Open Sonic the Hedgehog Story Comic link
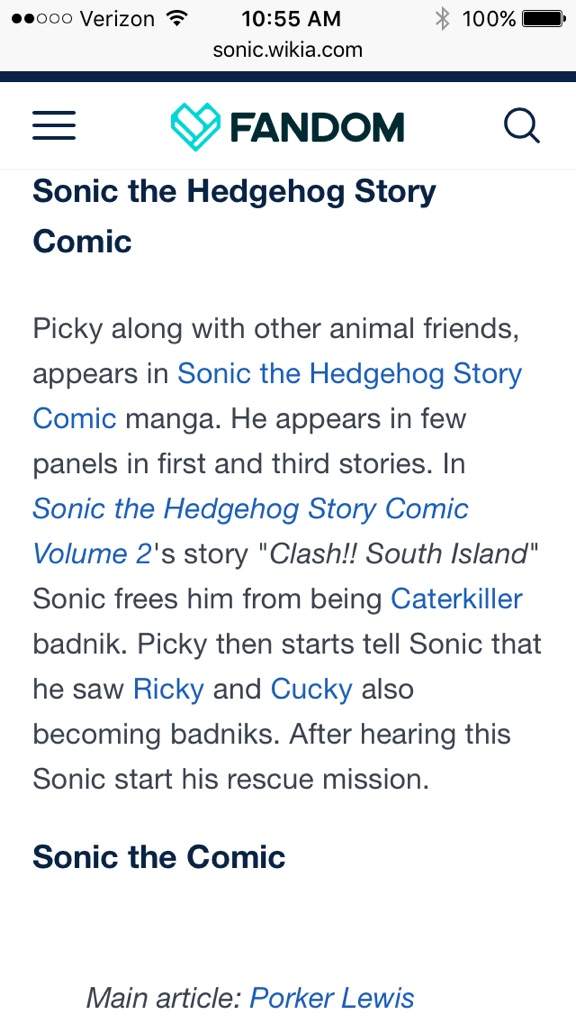 coord(278,396)
